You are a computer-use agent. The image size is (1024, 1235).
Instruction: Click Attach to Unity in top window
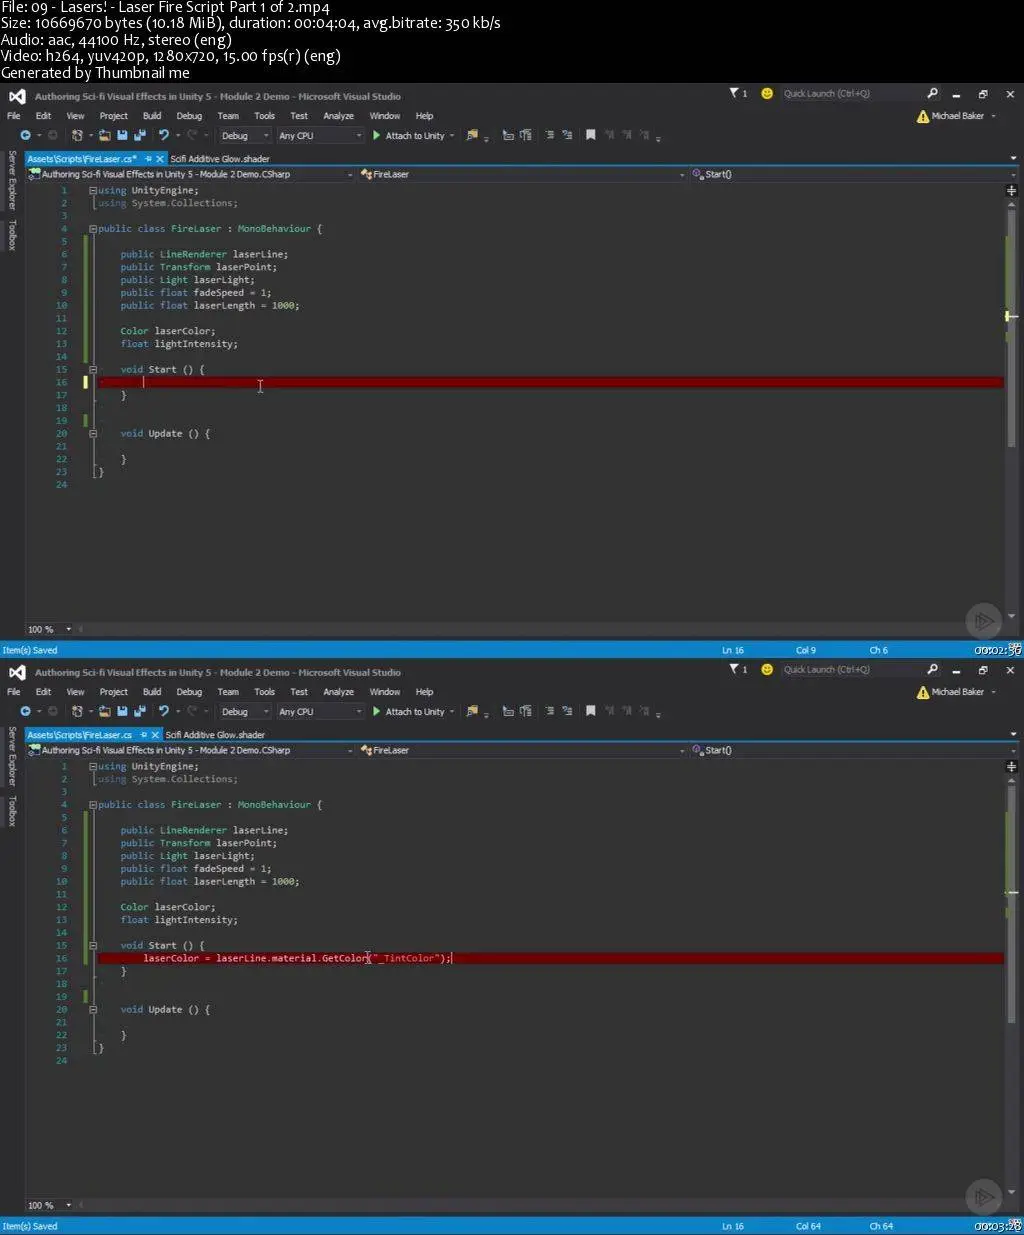414,136
